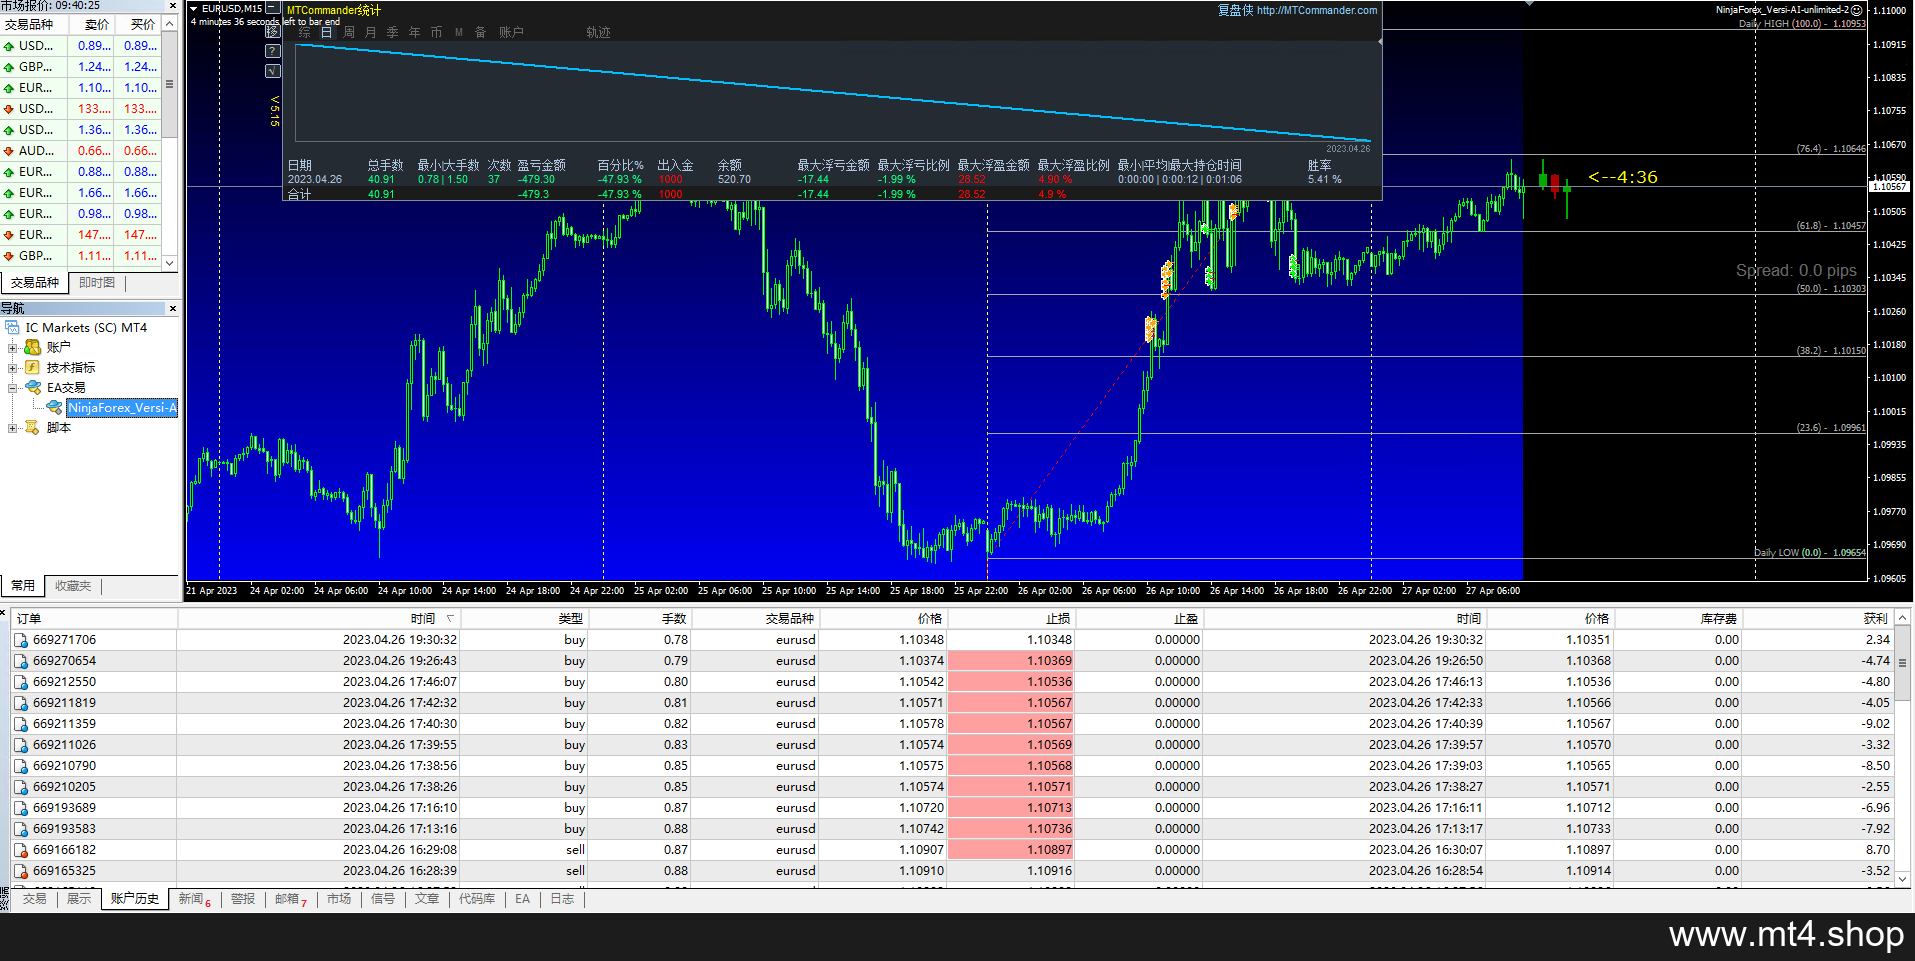Click the IC Markets (SC) MT4 root icon
The image size is (1915, 961).
click(12, 327)
